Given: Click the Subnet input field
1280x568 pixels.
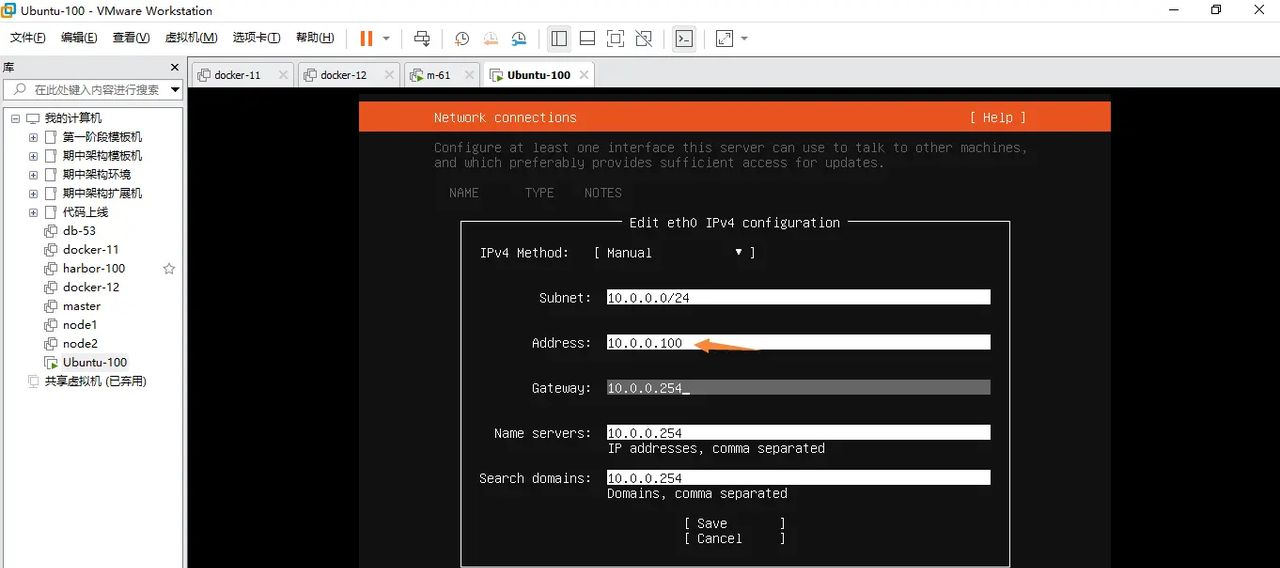Looking at the screenshot, I should 798,297.
